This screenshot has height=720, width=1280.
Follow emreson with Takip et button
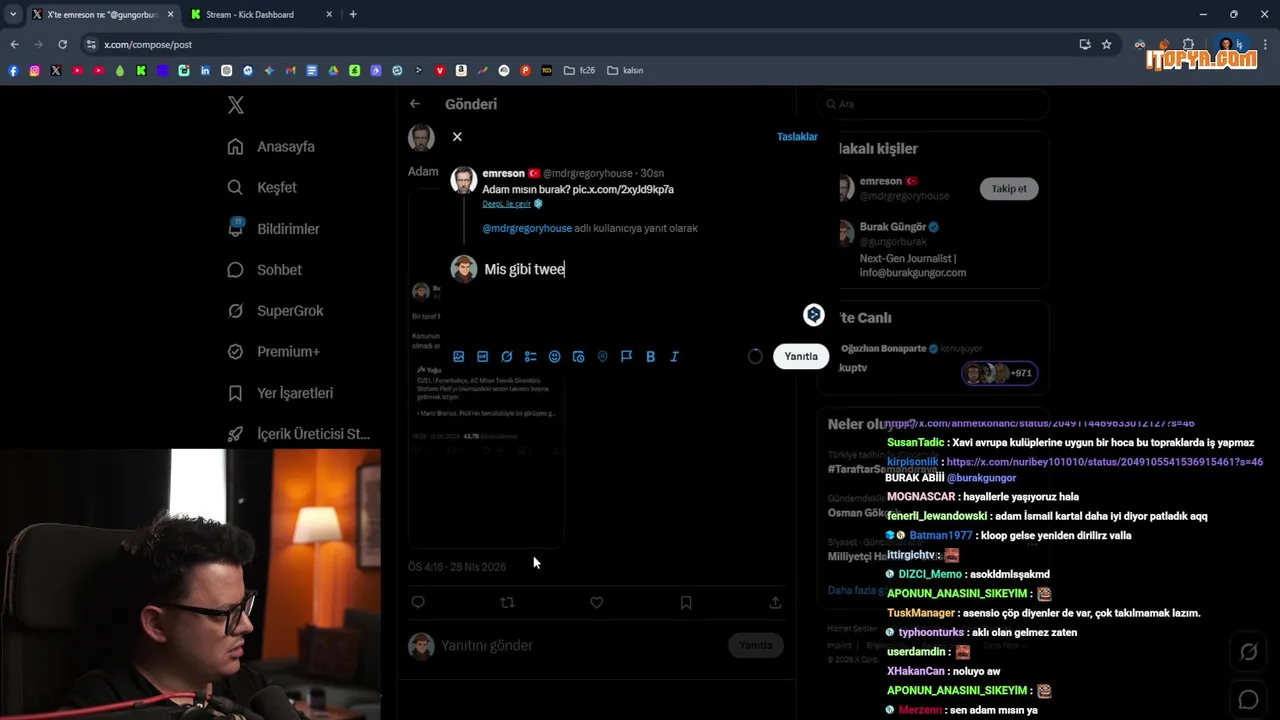click(x=1009, y=188)
